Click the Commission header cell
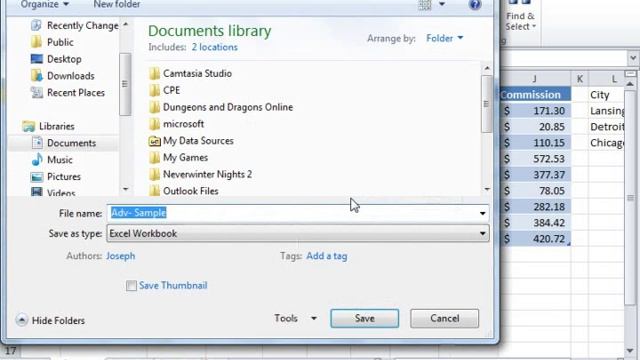 pos(535,95)
